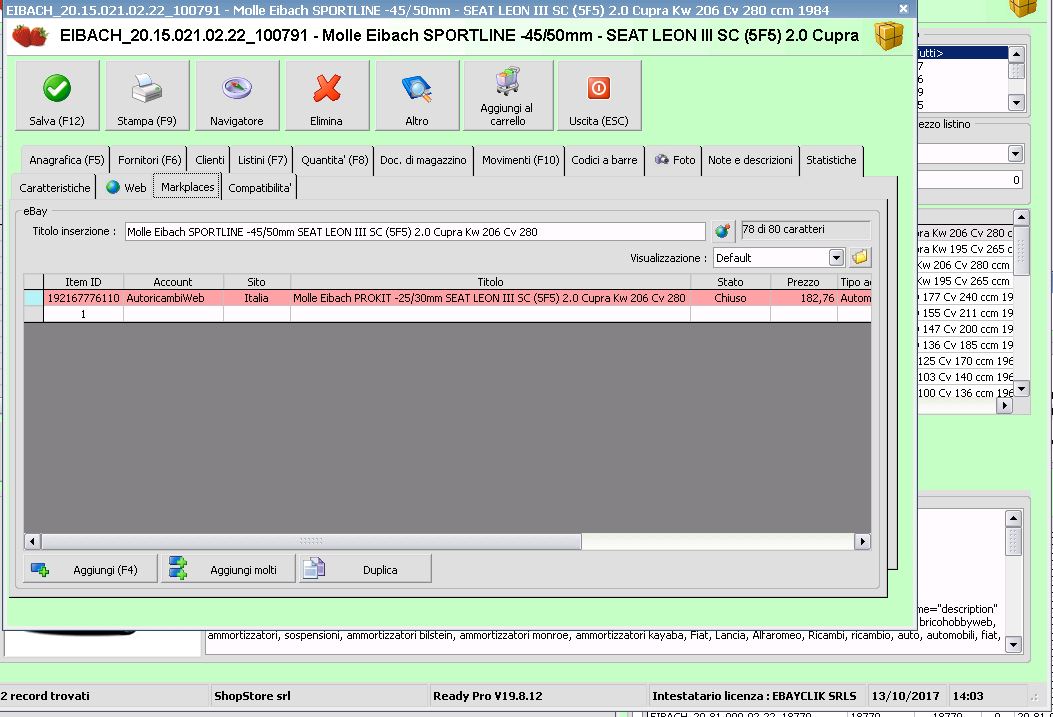Click the row selector of the eBay row
This screenshot has width=1053, height=717.
(x=34, y=298)
